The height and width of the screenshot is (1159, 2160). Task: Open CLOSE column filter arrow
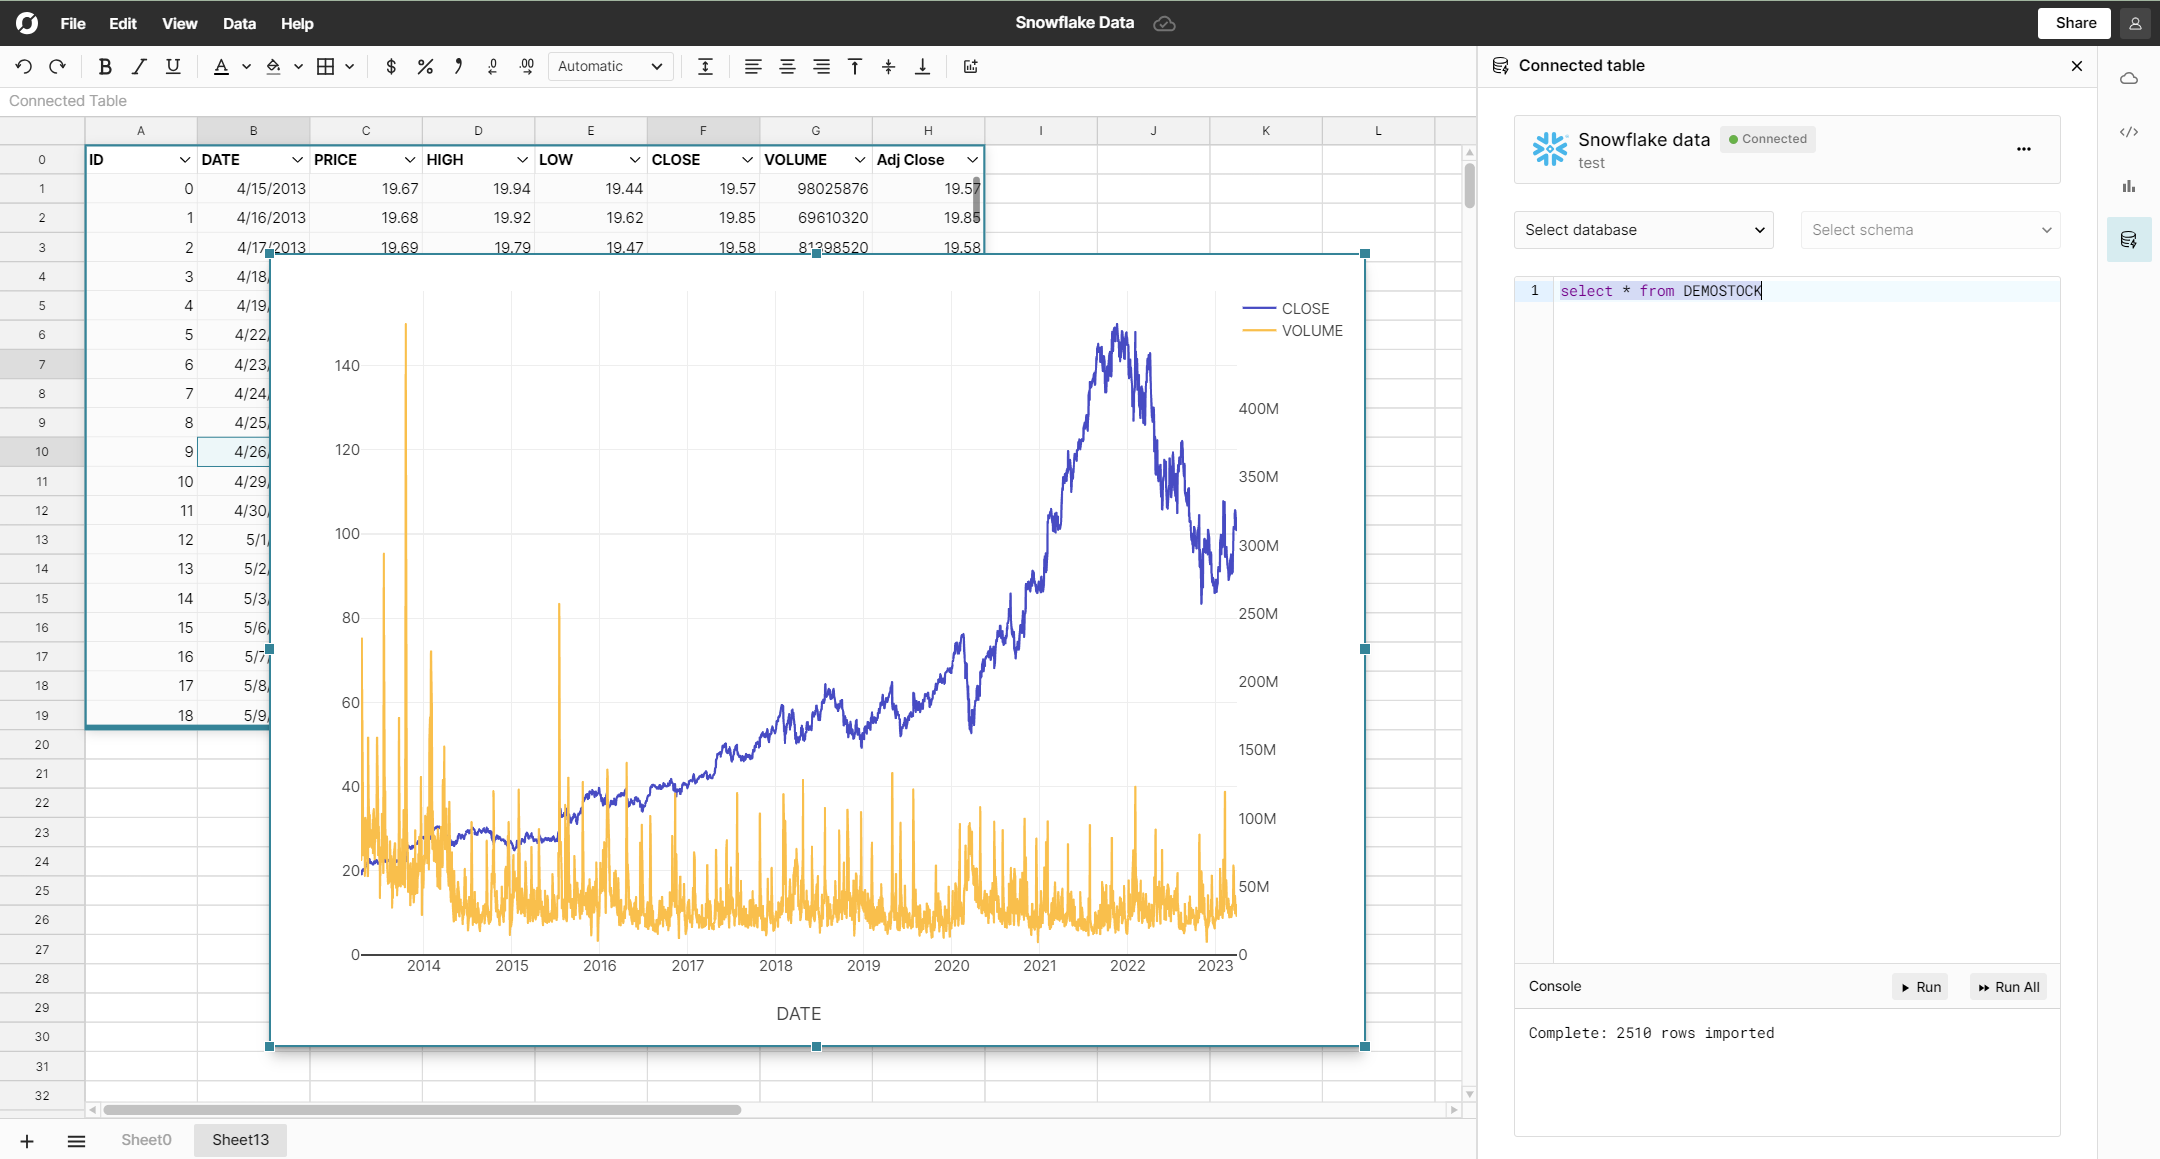(x=747, y=160)
